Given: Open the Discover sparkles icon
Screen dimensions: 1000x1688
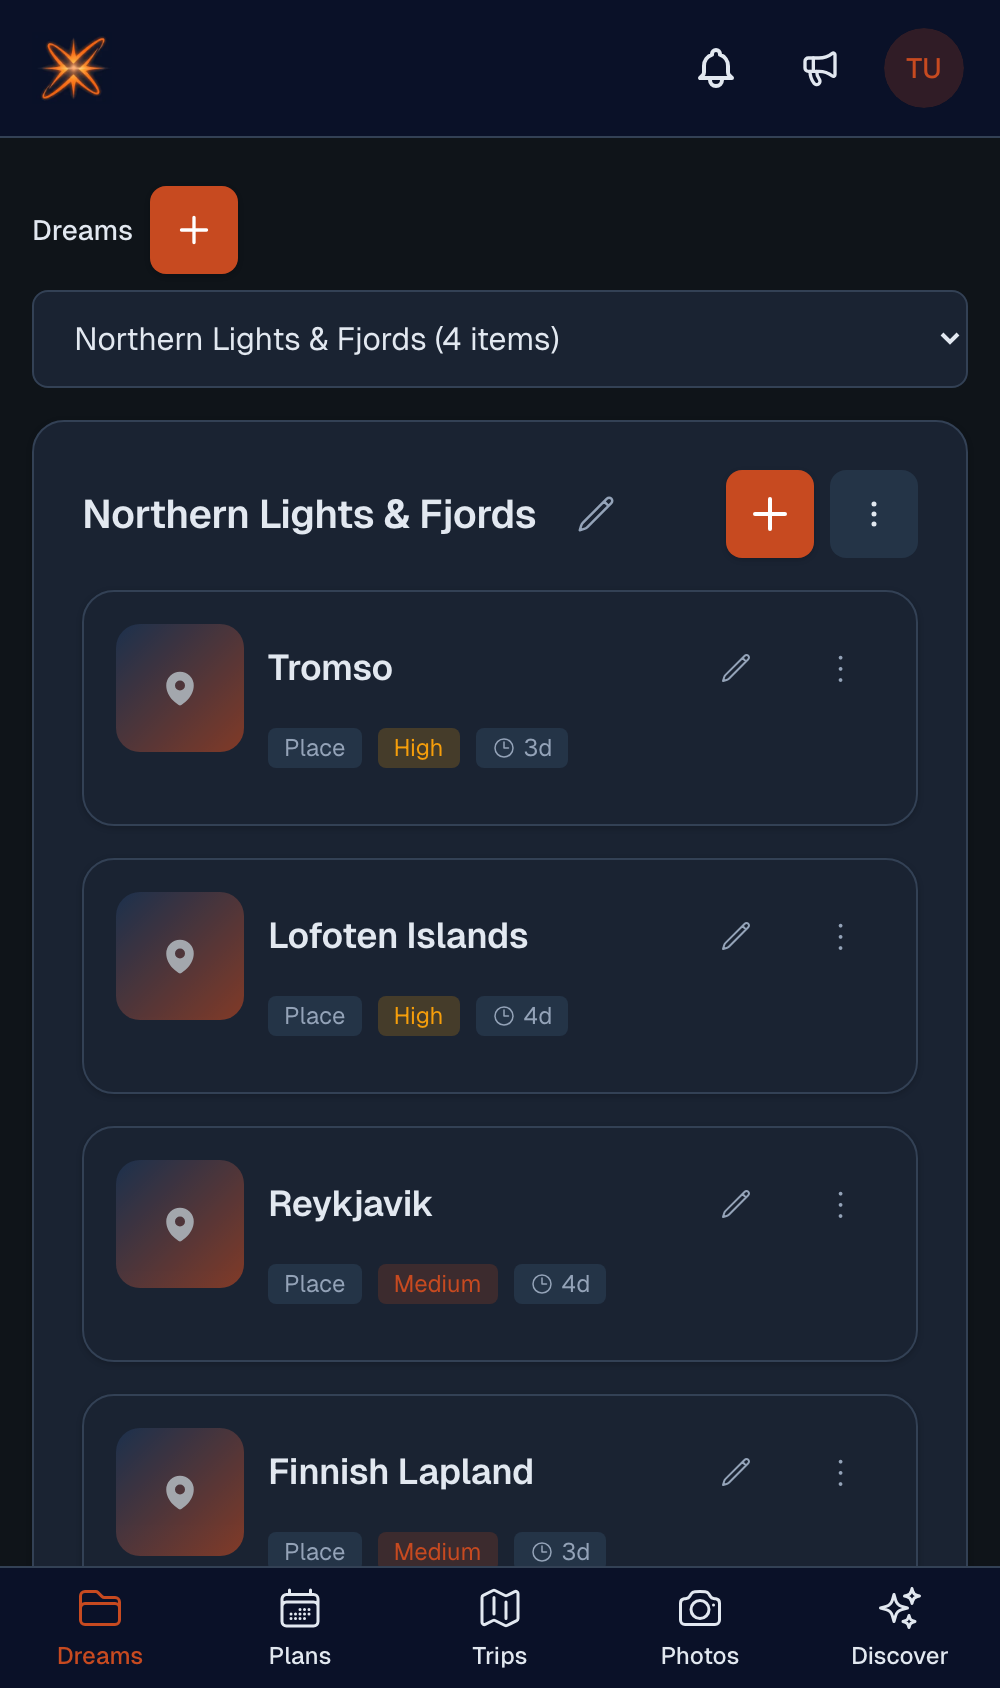Looking at the screenshot, I should pos(899,1608).
